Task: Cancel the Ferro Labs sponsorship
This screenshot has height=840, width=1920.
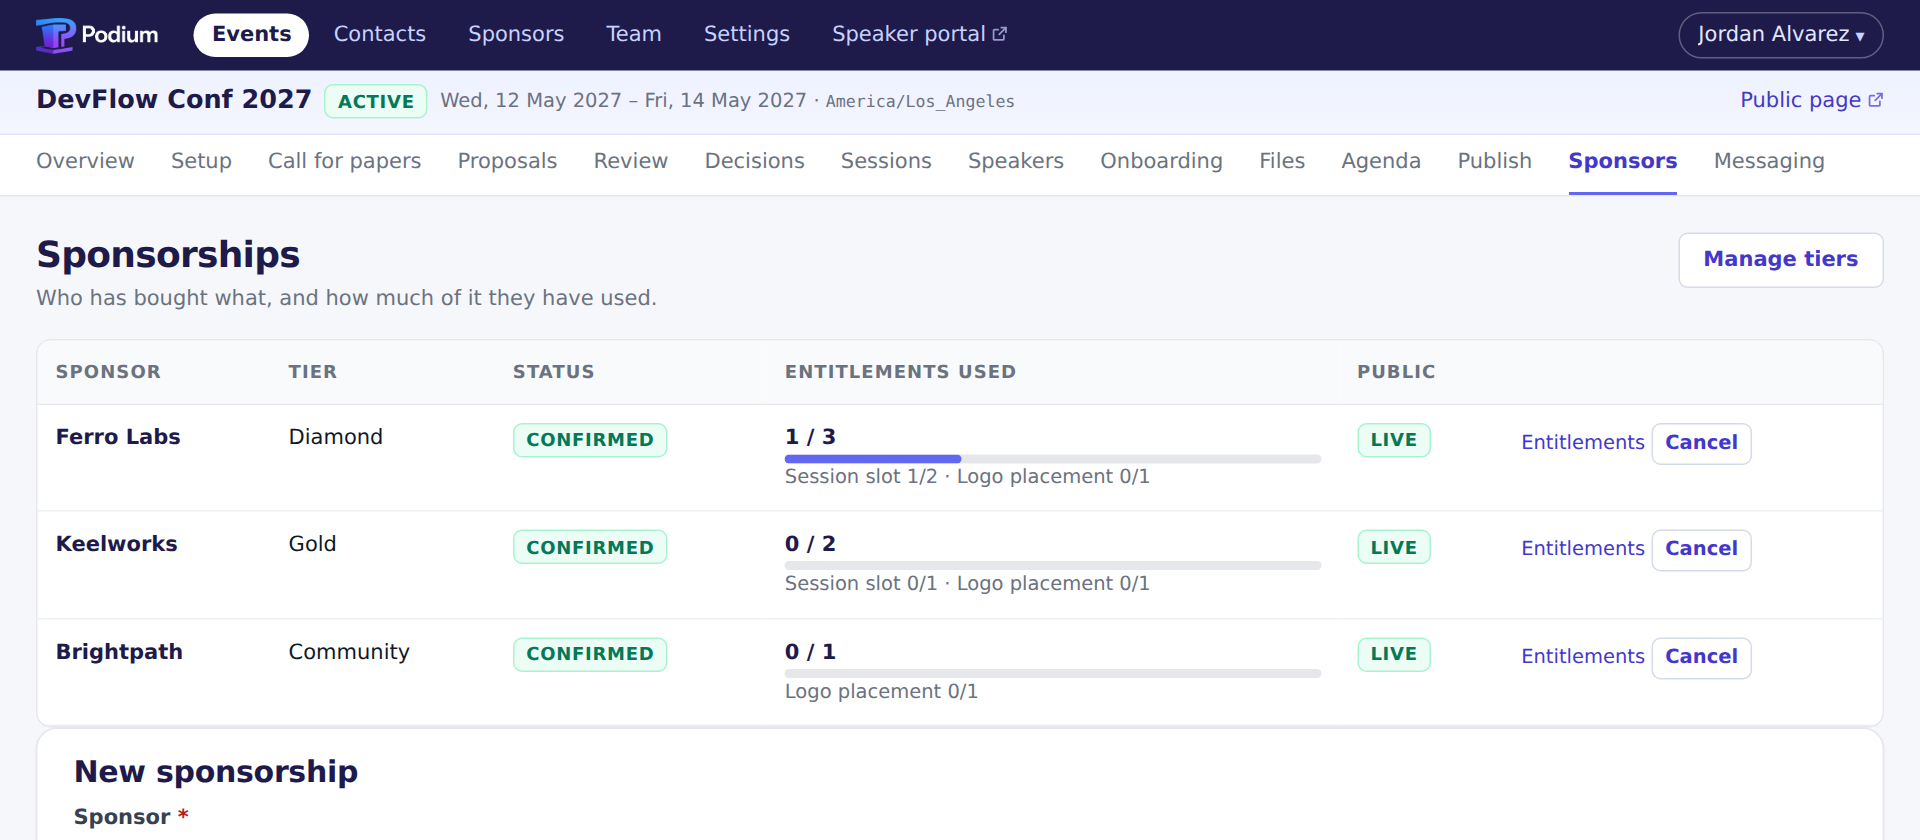Action: click(x=1701, y=443)
